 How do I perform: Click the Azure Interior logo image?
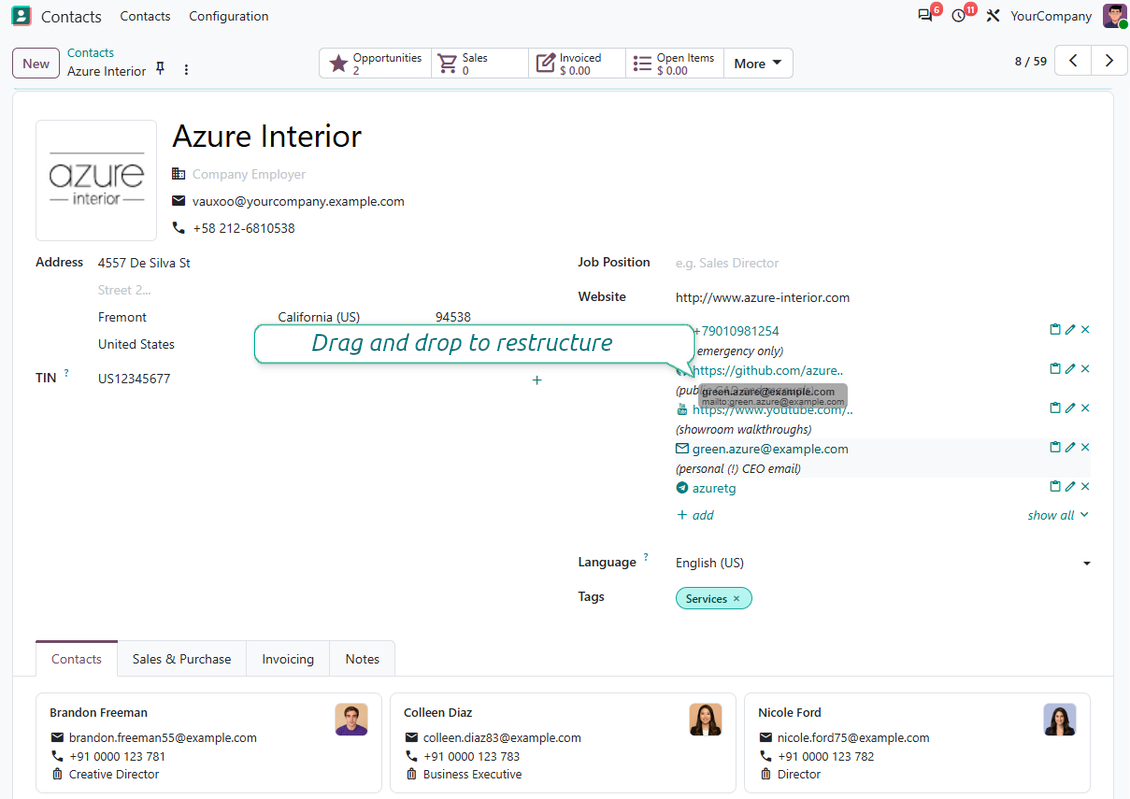[97, 180]
